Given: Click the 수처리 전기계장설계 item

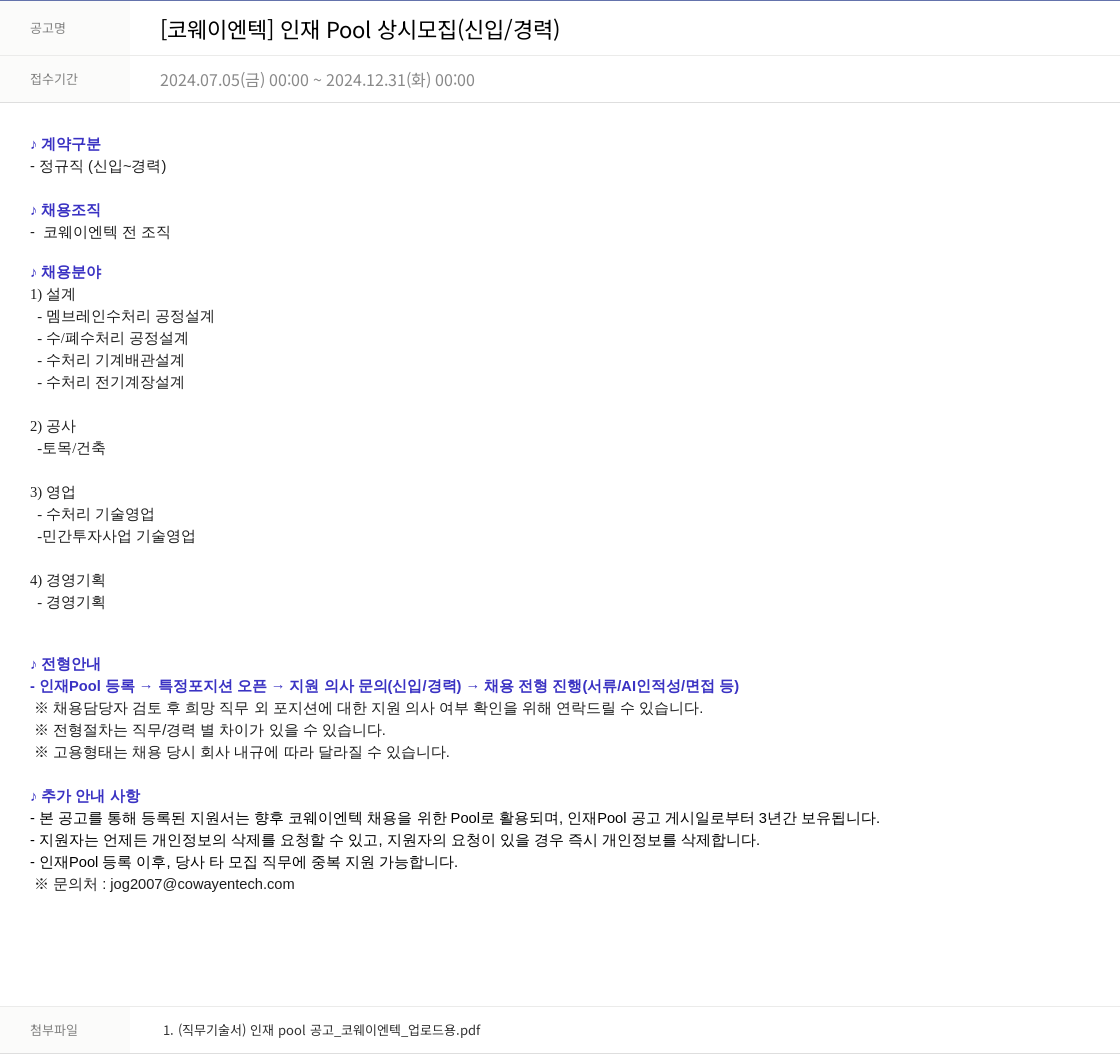Looking at the screenshot, I should pos(111,383).
